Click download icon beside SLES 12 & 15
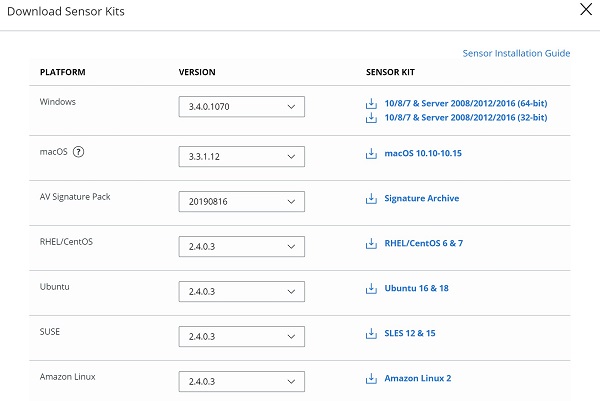600x401 pixels. point(371,334)
